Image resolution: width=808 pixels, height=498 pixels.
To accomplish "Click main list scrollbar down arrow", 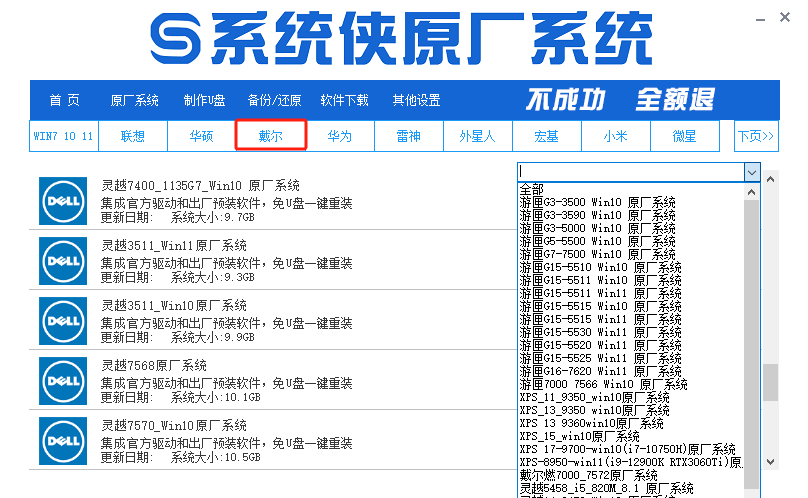I will pyautogui.click(x=770, y=462).
